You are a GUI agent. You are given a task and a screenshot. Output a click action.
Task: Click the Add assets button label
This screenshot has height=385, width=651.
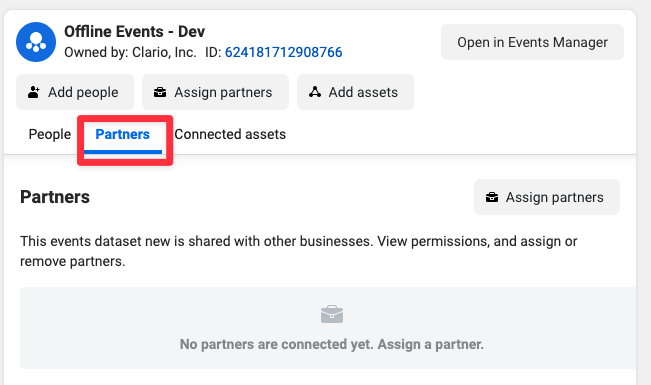coord(363,92)
